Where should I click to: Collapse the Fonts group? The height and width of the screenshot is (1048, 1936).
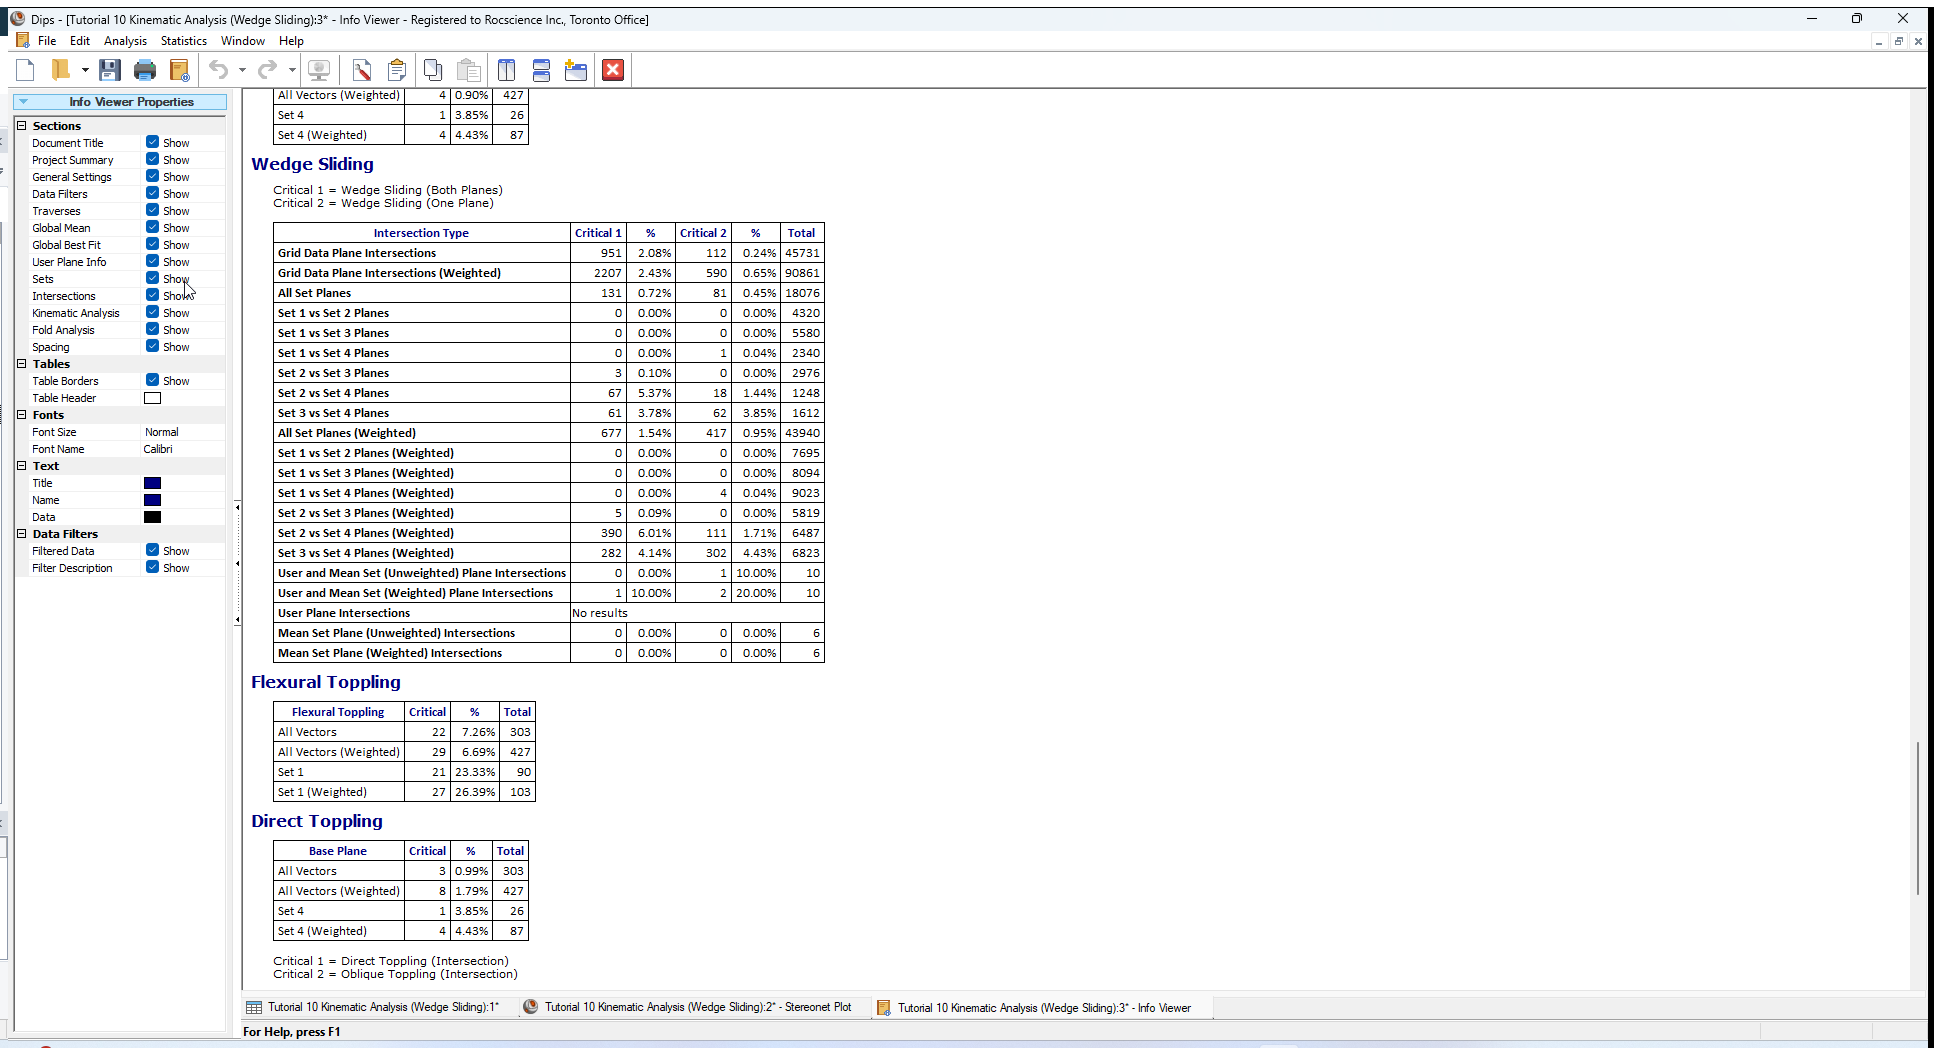[22, 415]
